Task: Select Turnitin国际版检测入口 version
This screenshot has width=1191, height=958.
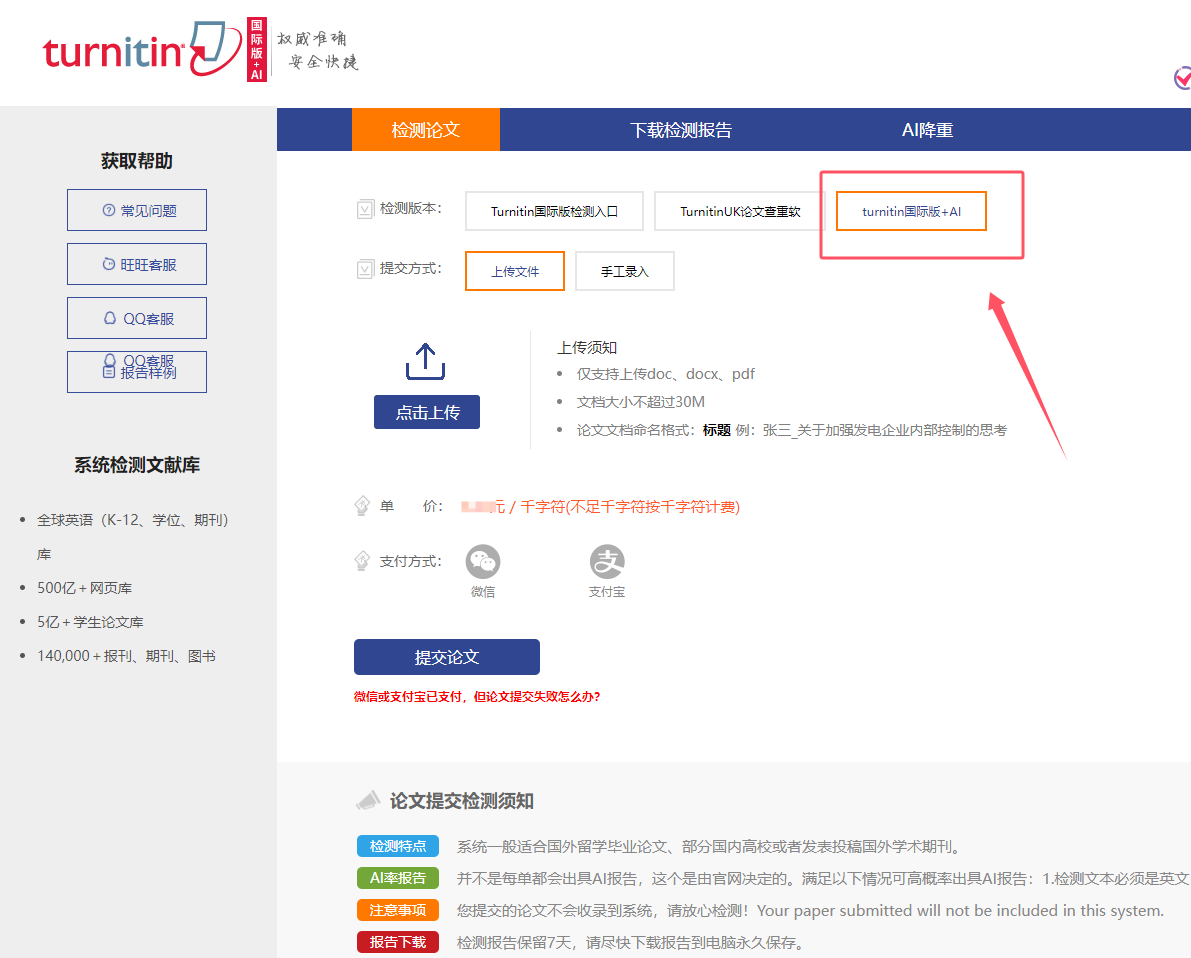Action: pos(554,211)
